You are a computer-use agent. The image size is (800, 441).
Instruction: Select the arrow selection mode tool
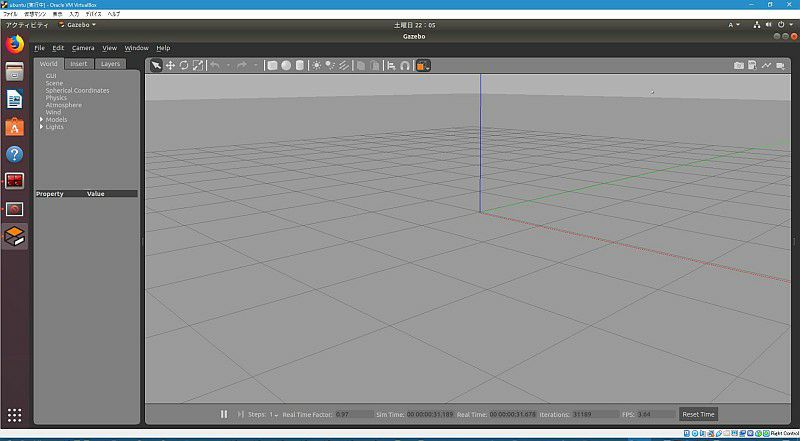pos(156,65)
